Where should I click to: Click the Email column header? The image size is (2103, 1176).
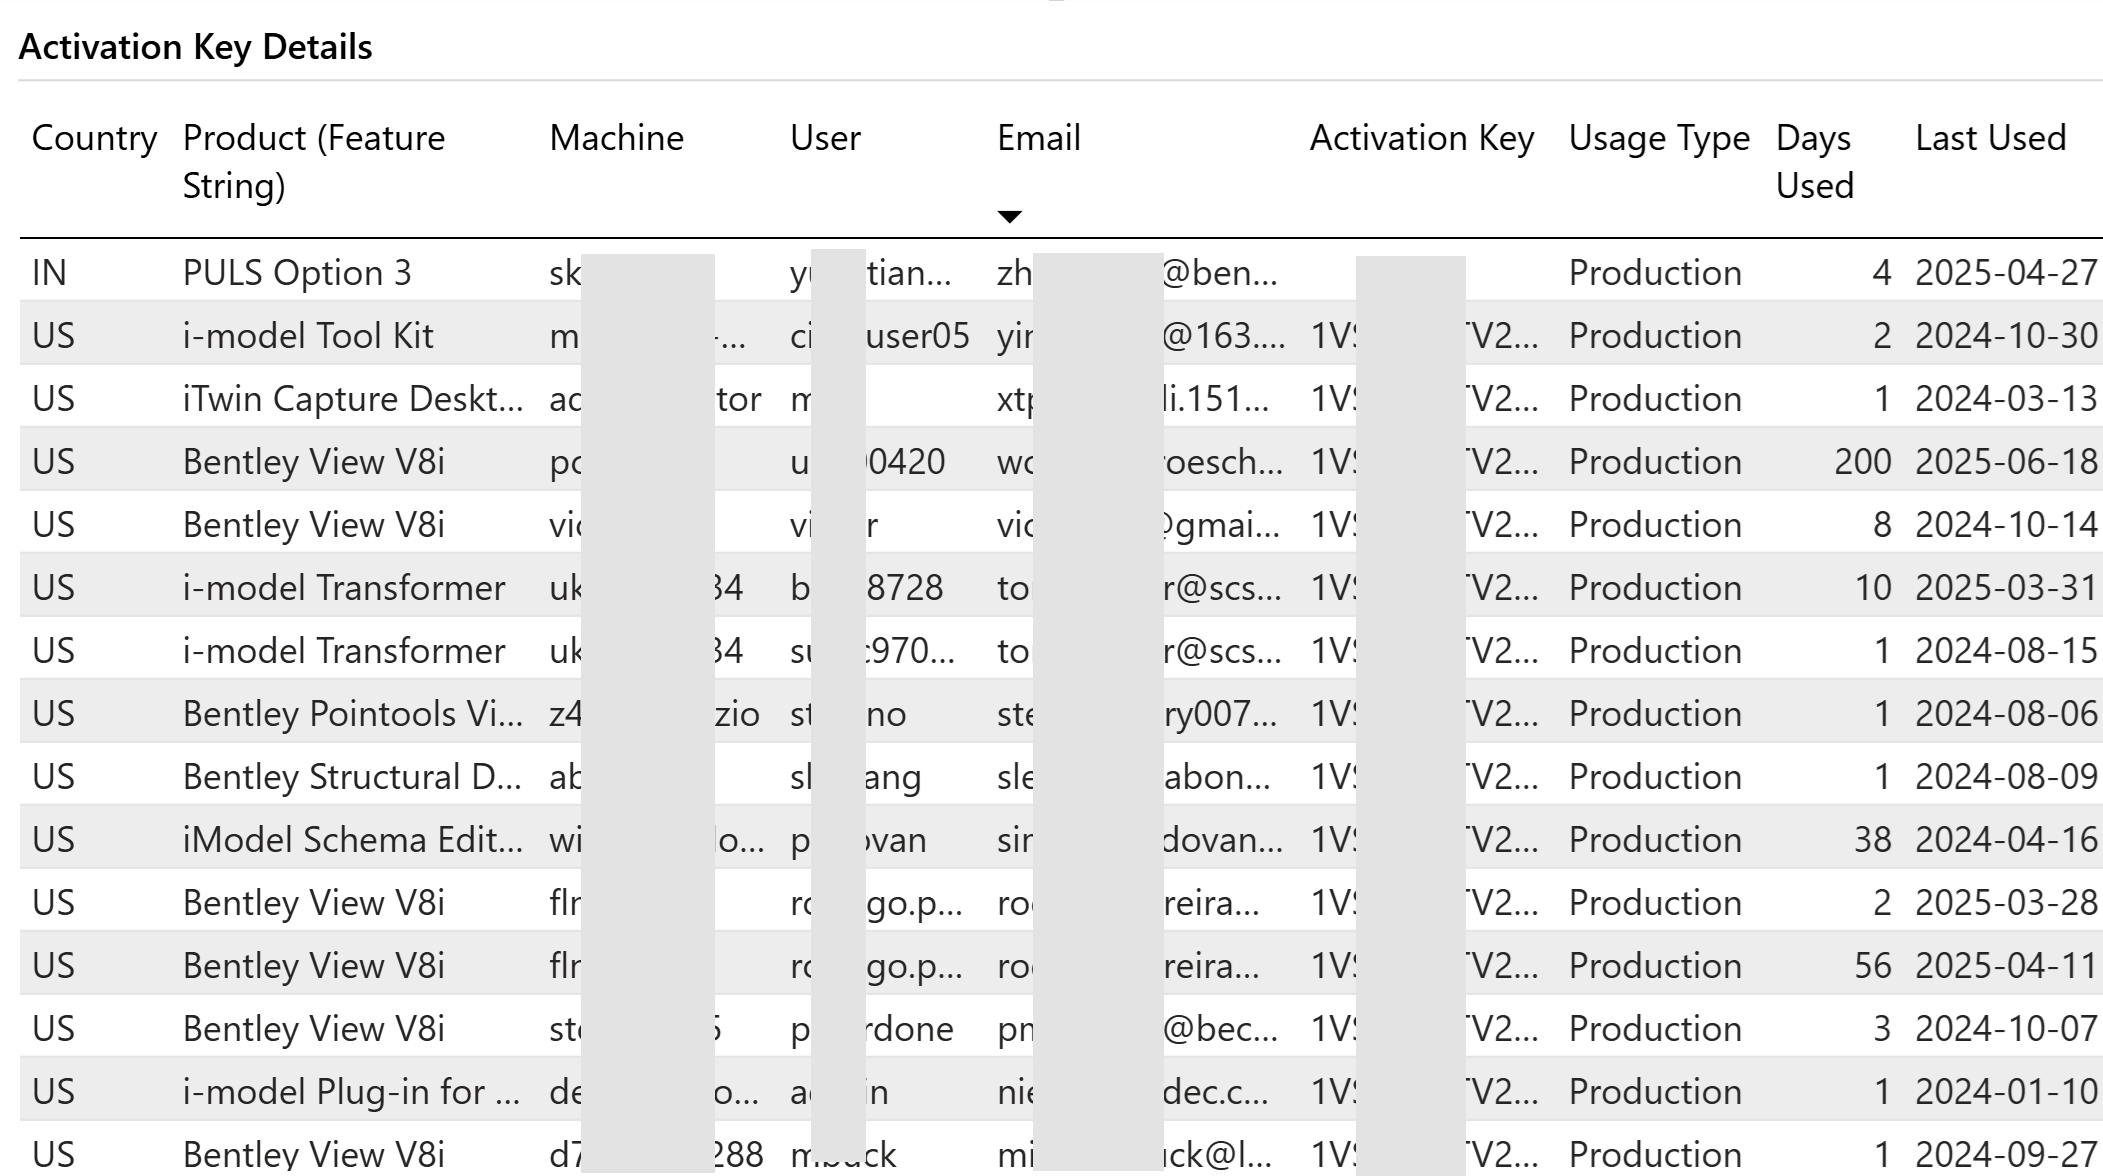point(1038,138)
